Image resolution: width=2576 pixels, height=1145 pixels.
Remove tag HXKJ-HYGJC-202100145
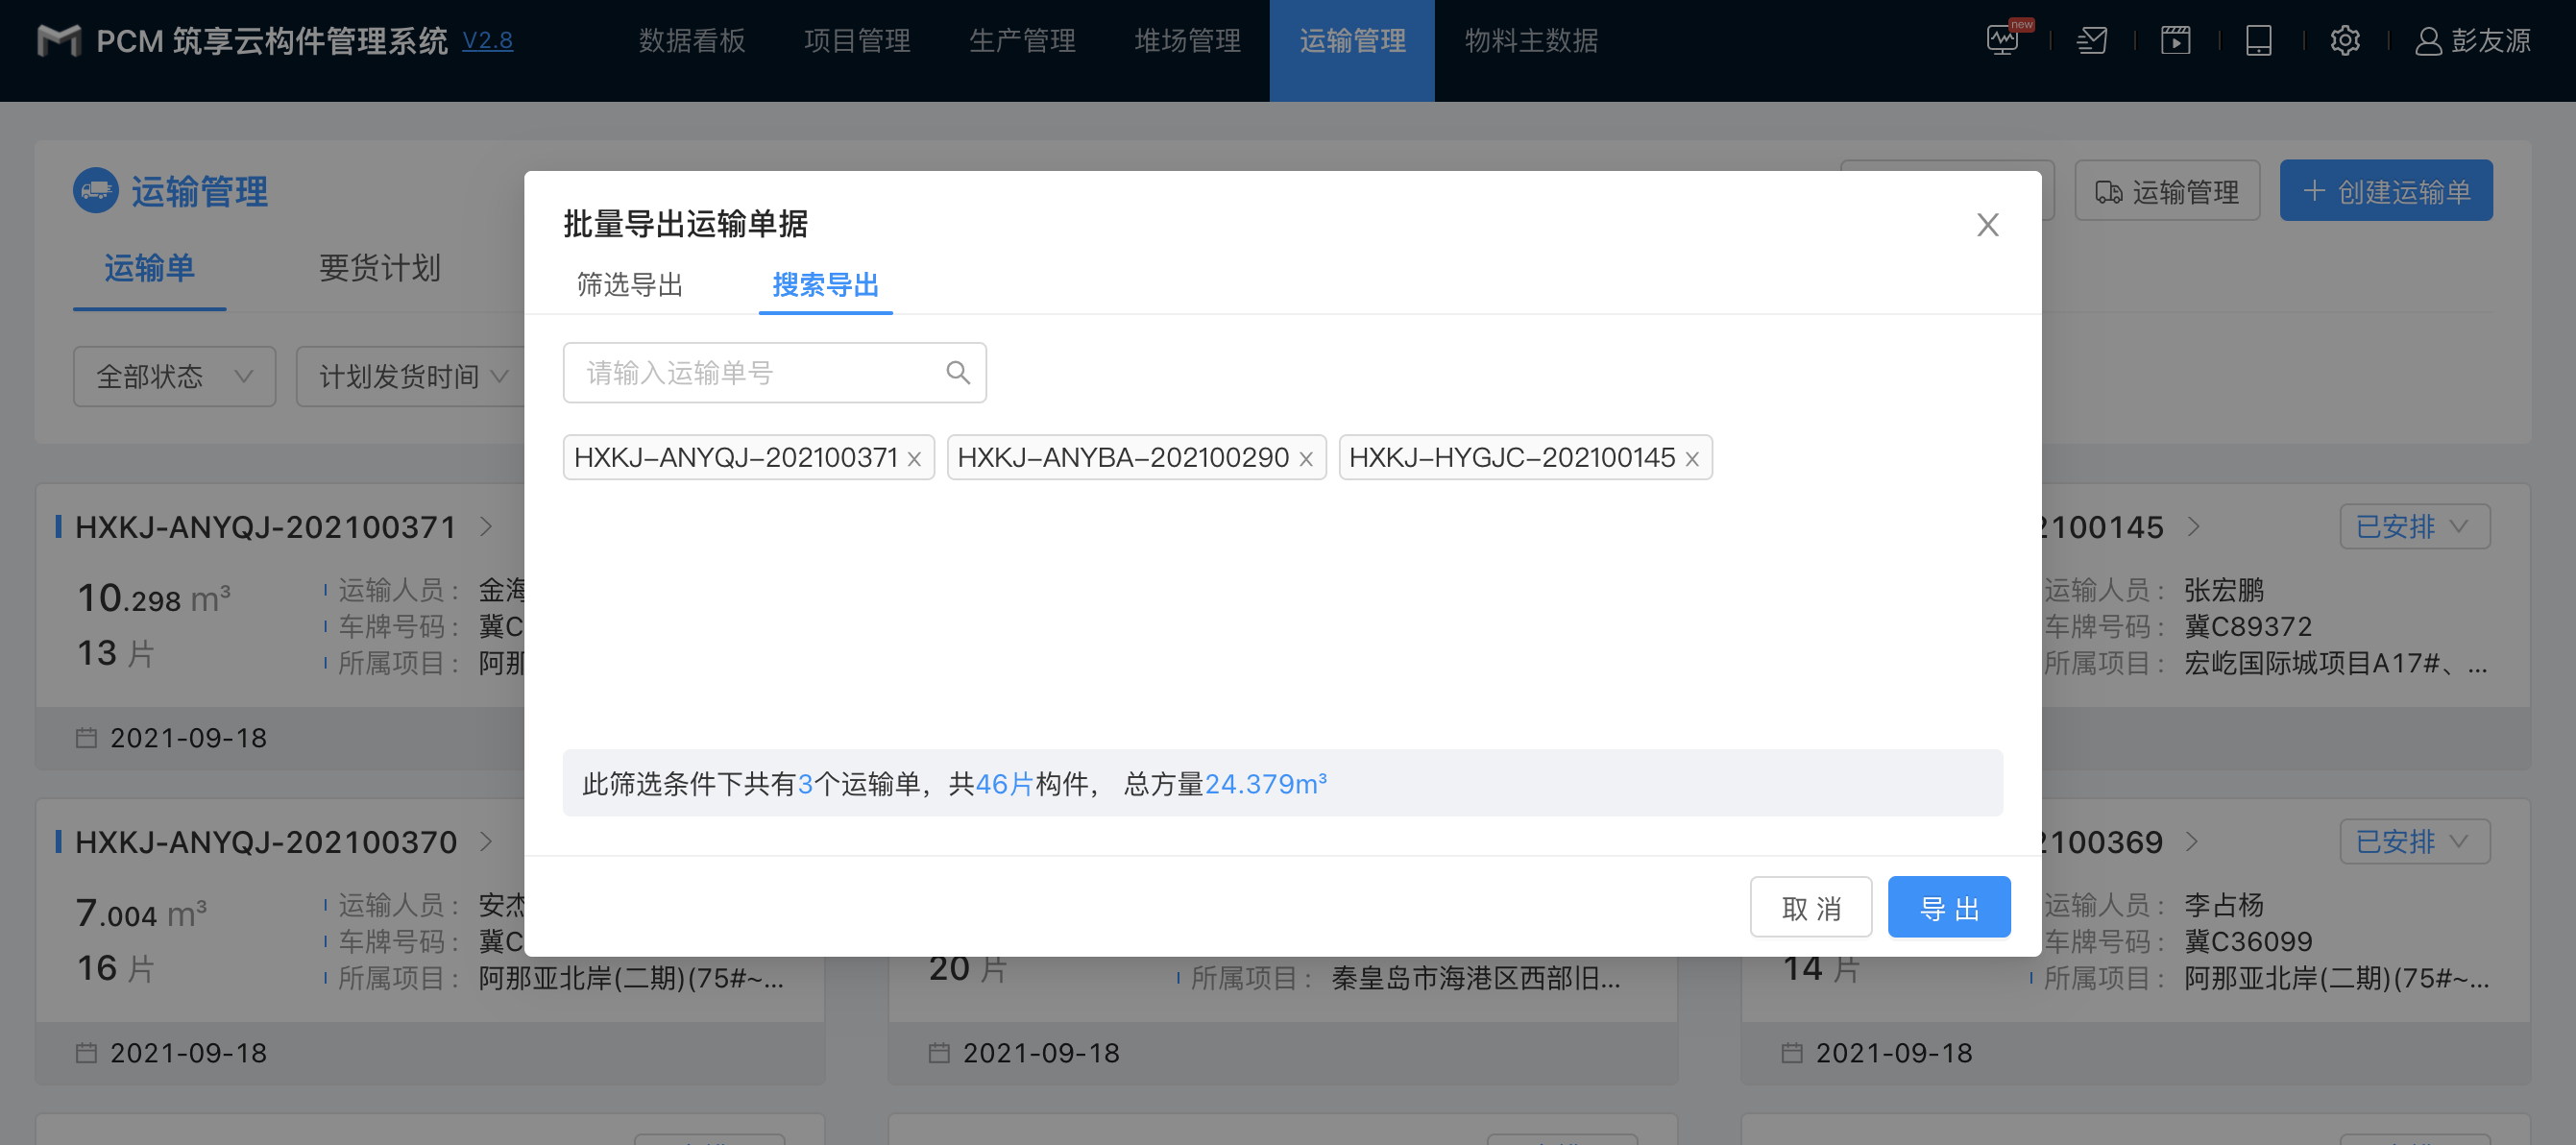pos(1691,459)
